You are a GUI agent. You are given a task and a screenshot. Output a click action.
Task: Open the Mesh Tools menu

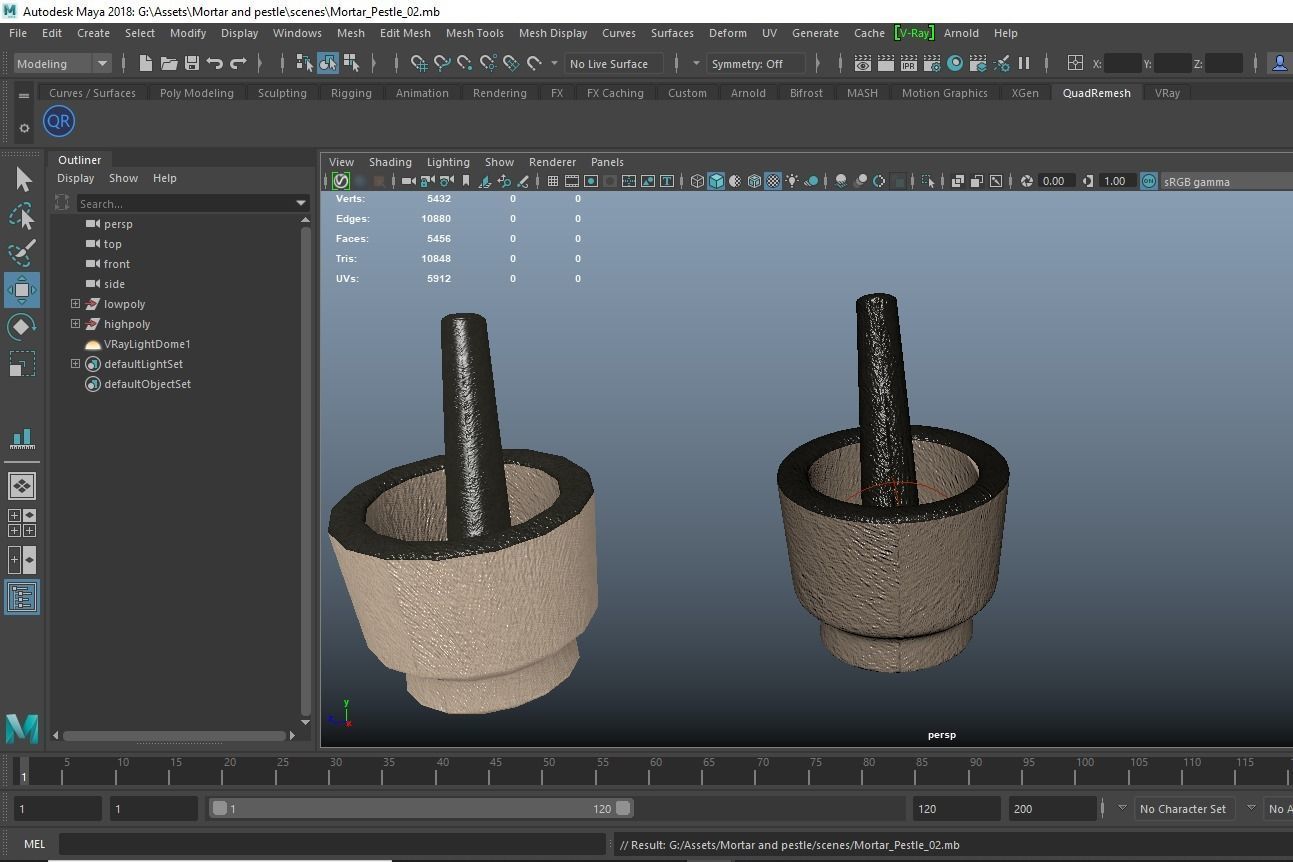click(x=474, y=33)
